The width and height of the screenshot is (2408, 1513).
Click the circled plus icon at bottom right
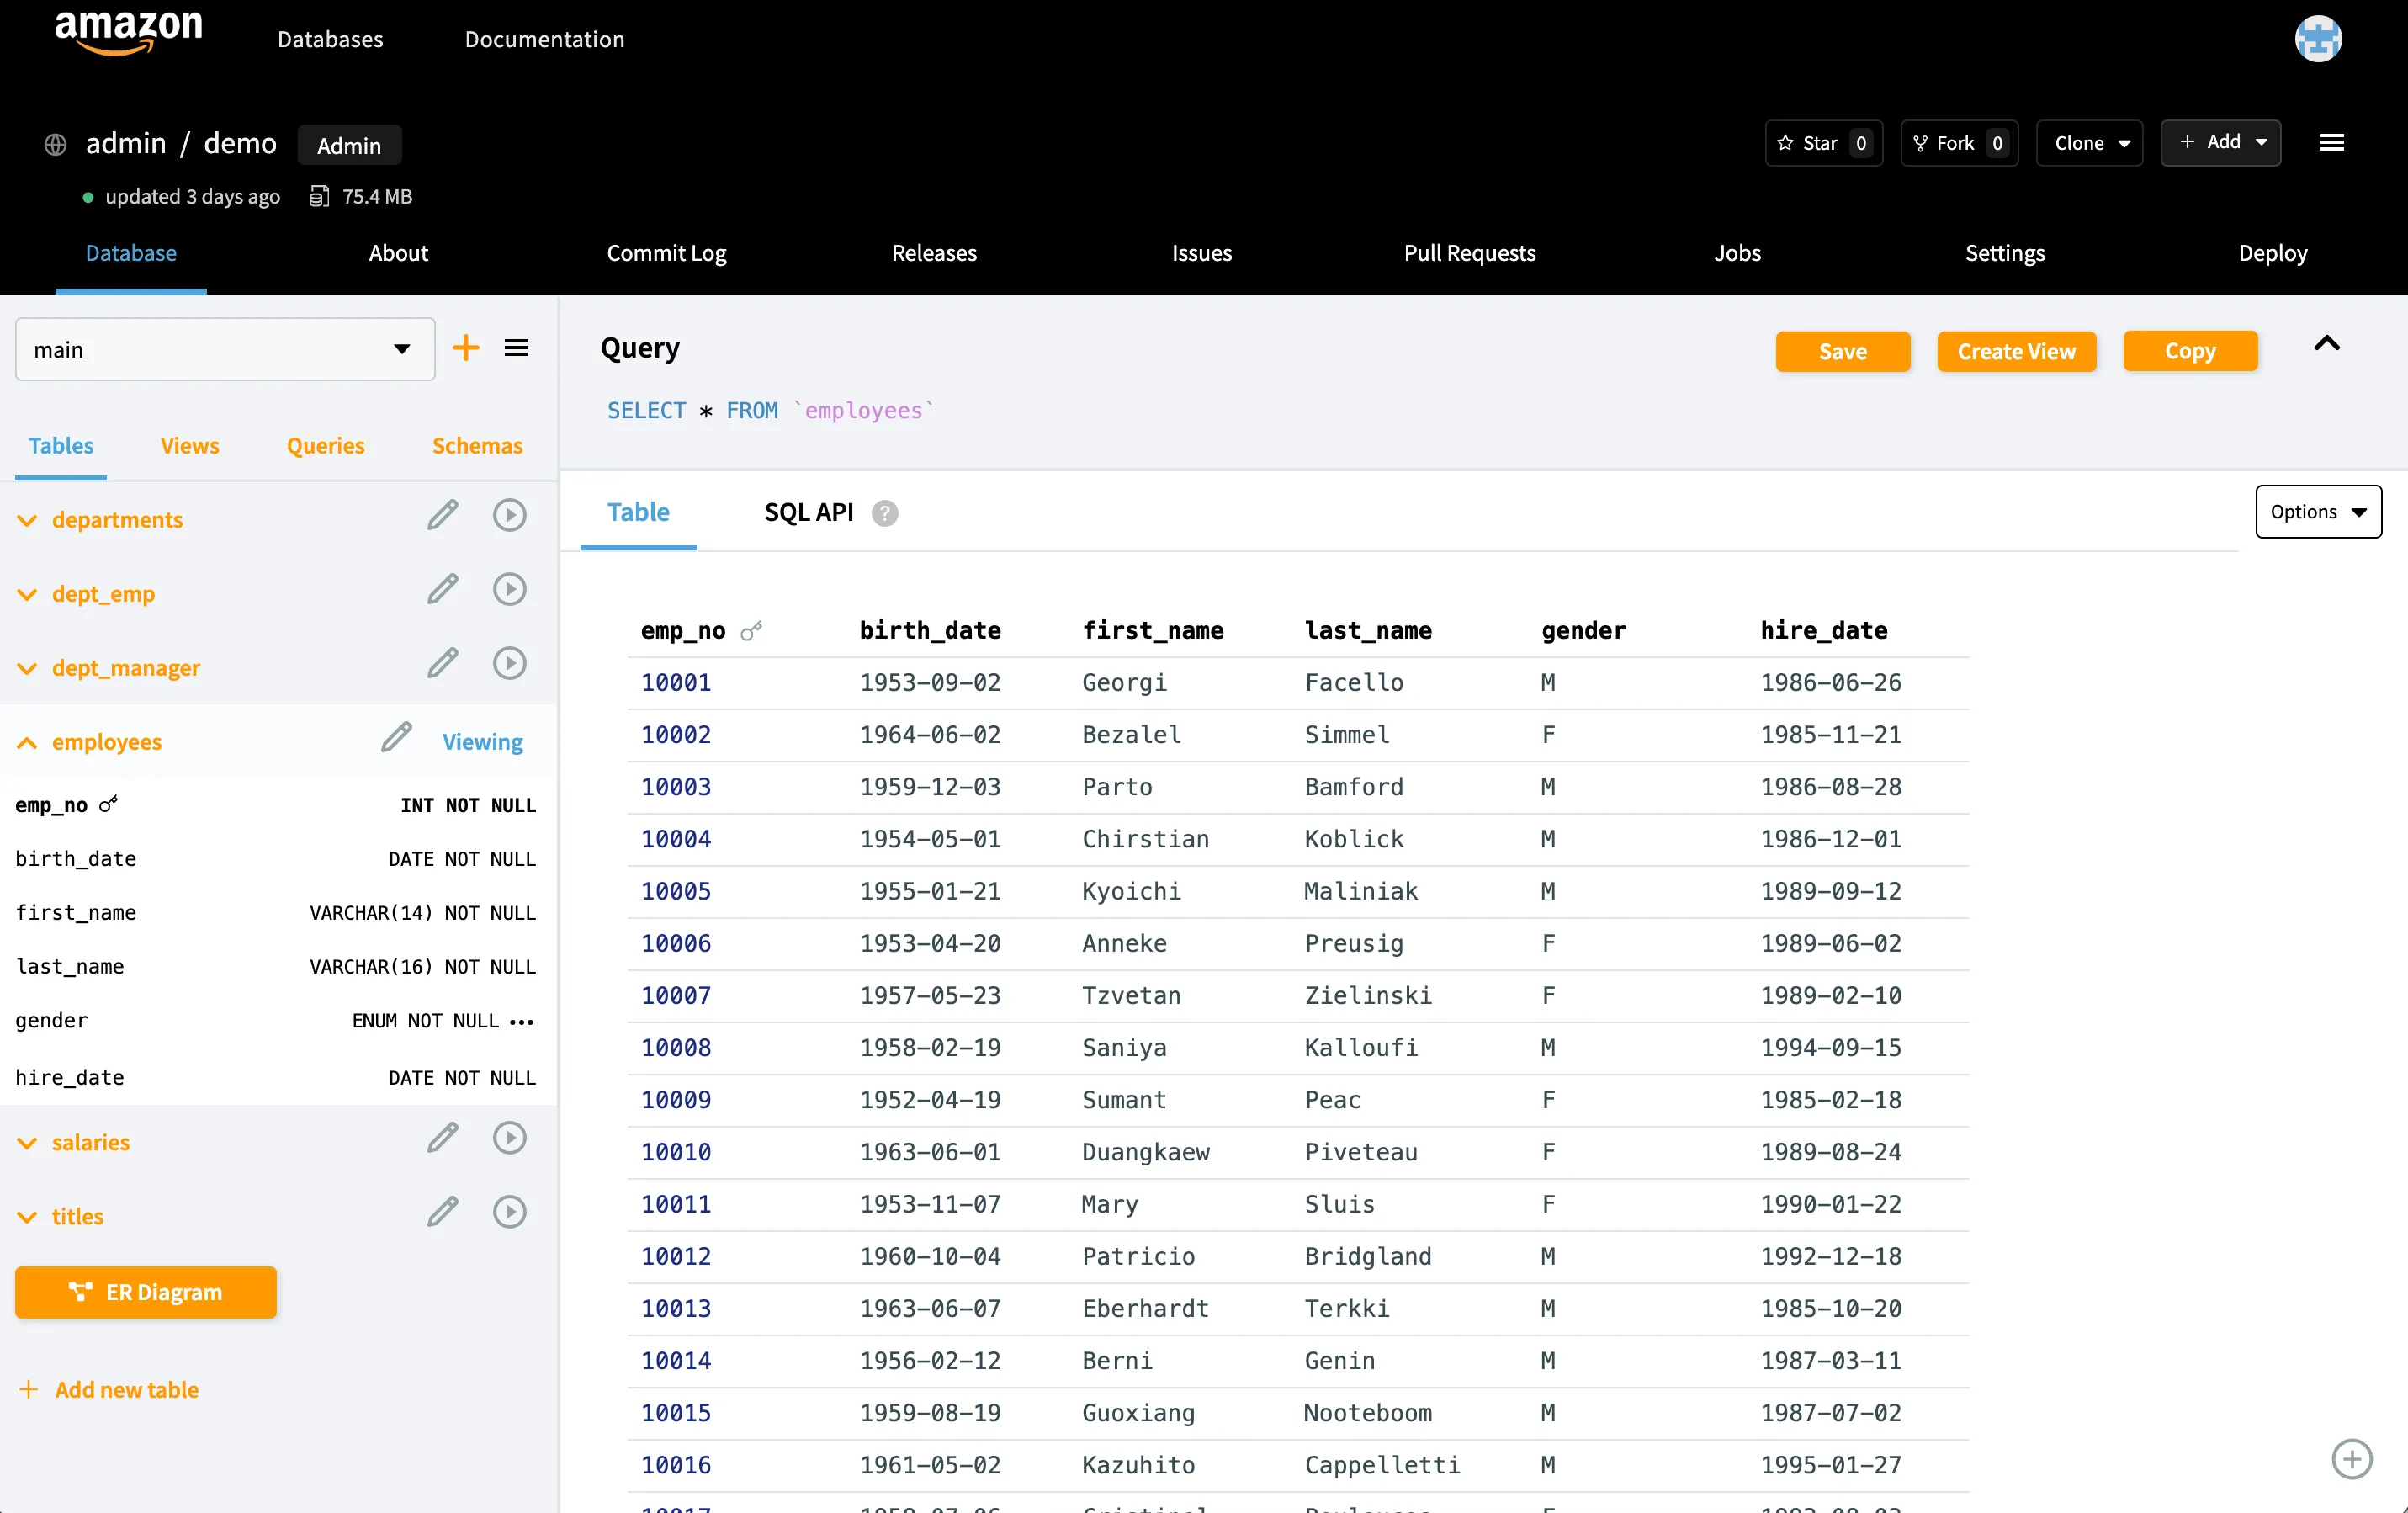point(2351,1459)
